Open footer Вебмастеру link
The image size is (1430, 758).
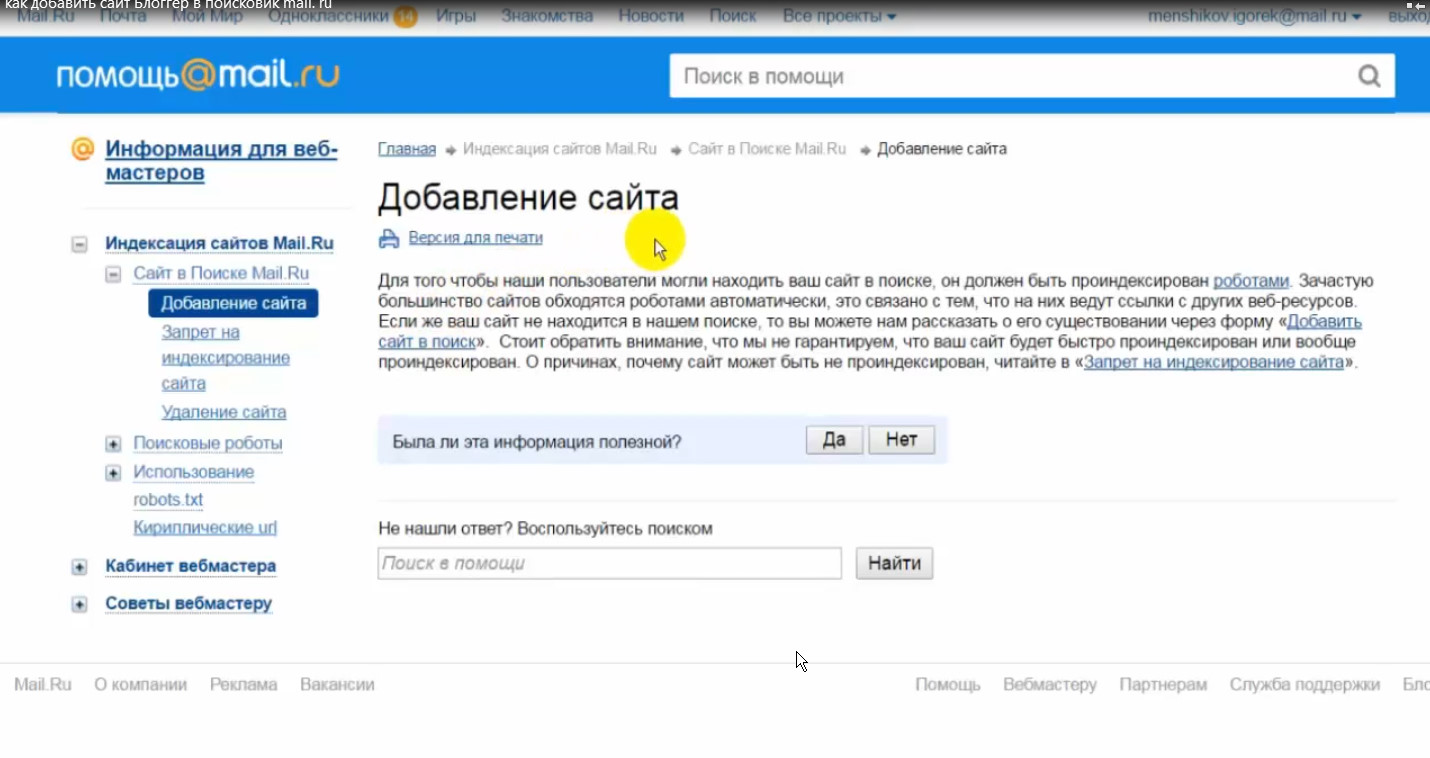click(x=1050, y=685)
